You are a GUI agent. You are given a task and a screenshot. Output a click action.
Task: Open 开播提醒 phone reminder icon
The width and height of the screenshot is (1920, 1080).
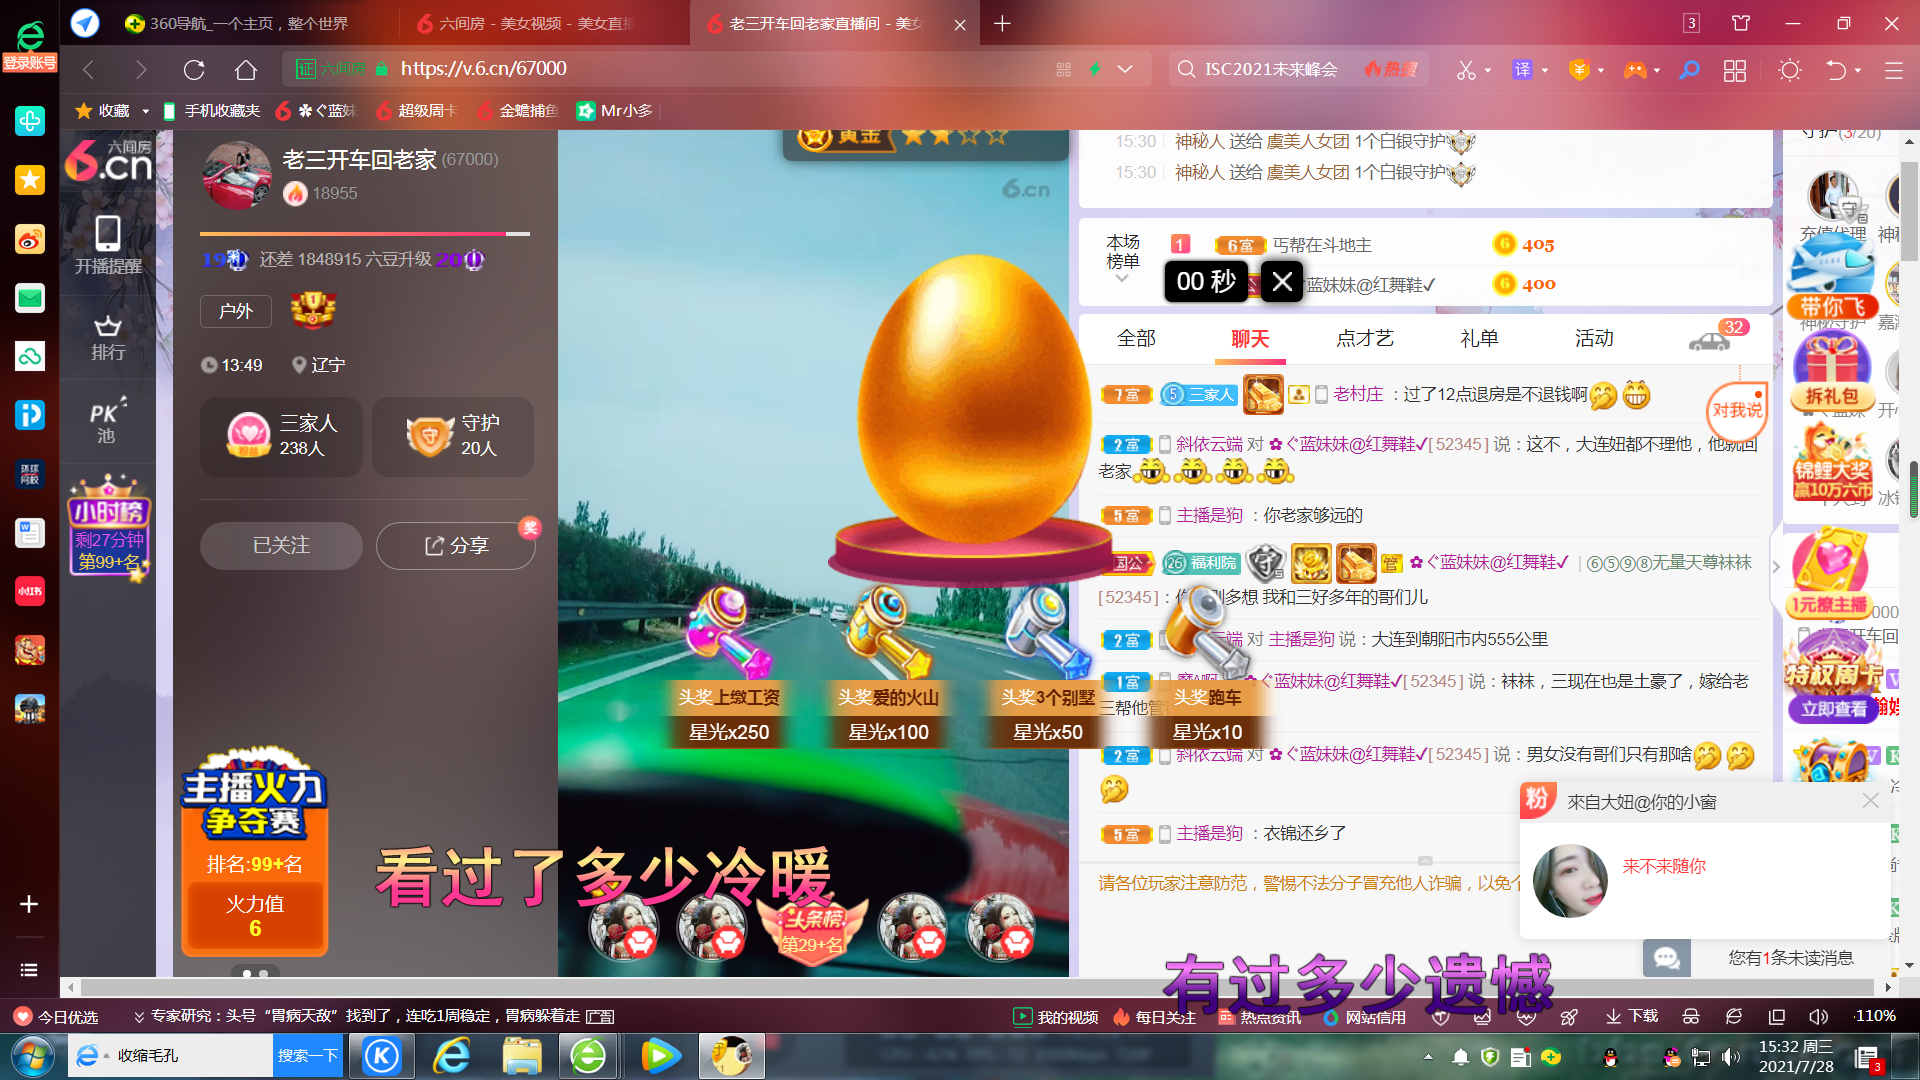(108, 244)
